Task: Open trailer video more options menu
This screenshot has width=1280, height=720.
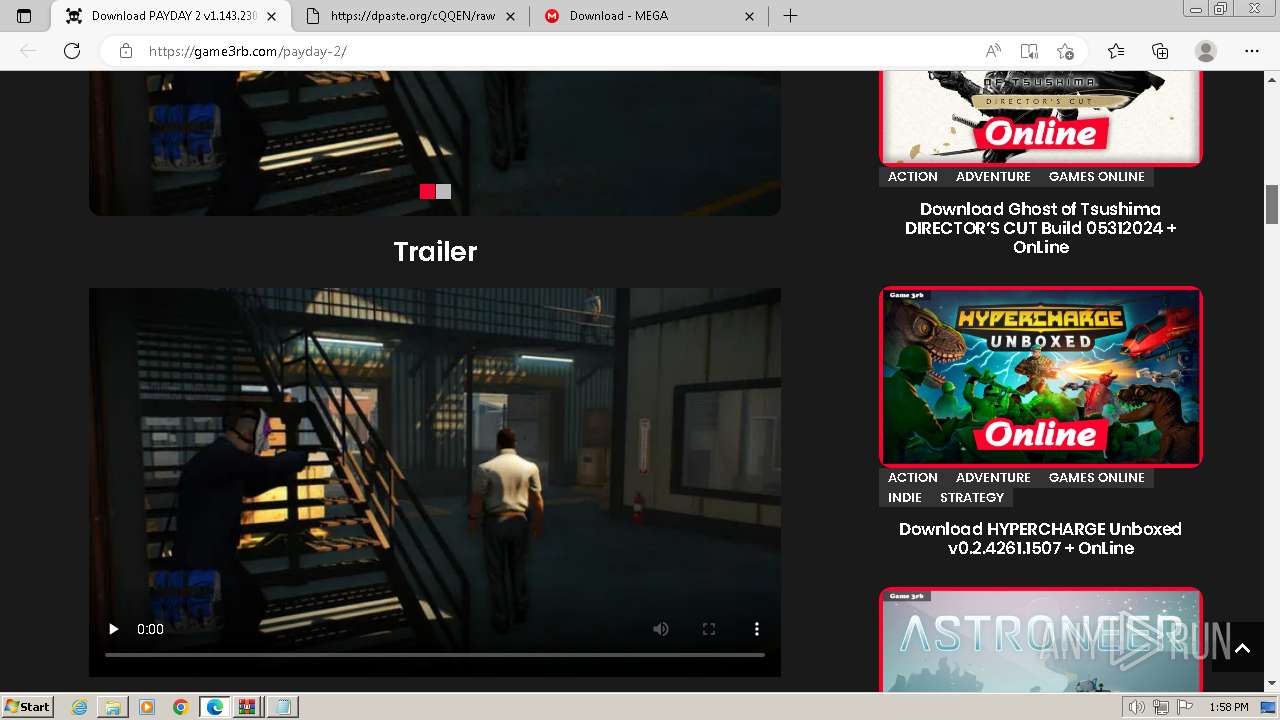Action: click(x=757, y=629)
